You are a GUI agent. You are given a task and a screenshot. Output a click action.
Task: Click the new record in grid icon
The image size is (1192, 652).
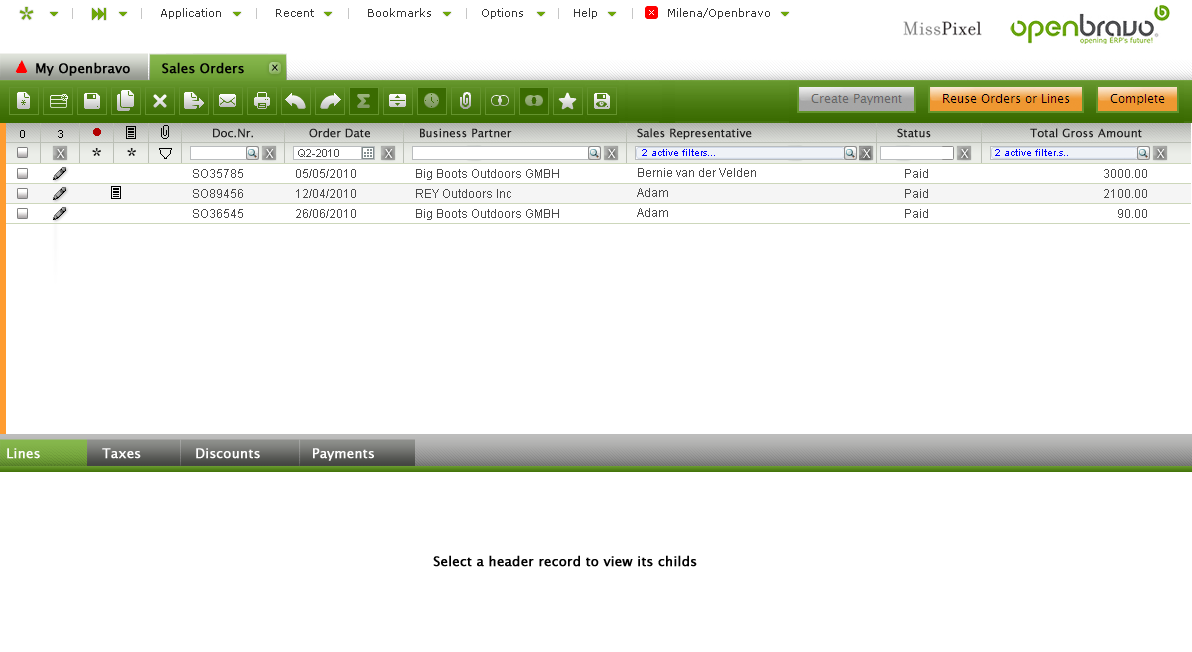click(x=59, y=100)
